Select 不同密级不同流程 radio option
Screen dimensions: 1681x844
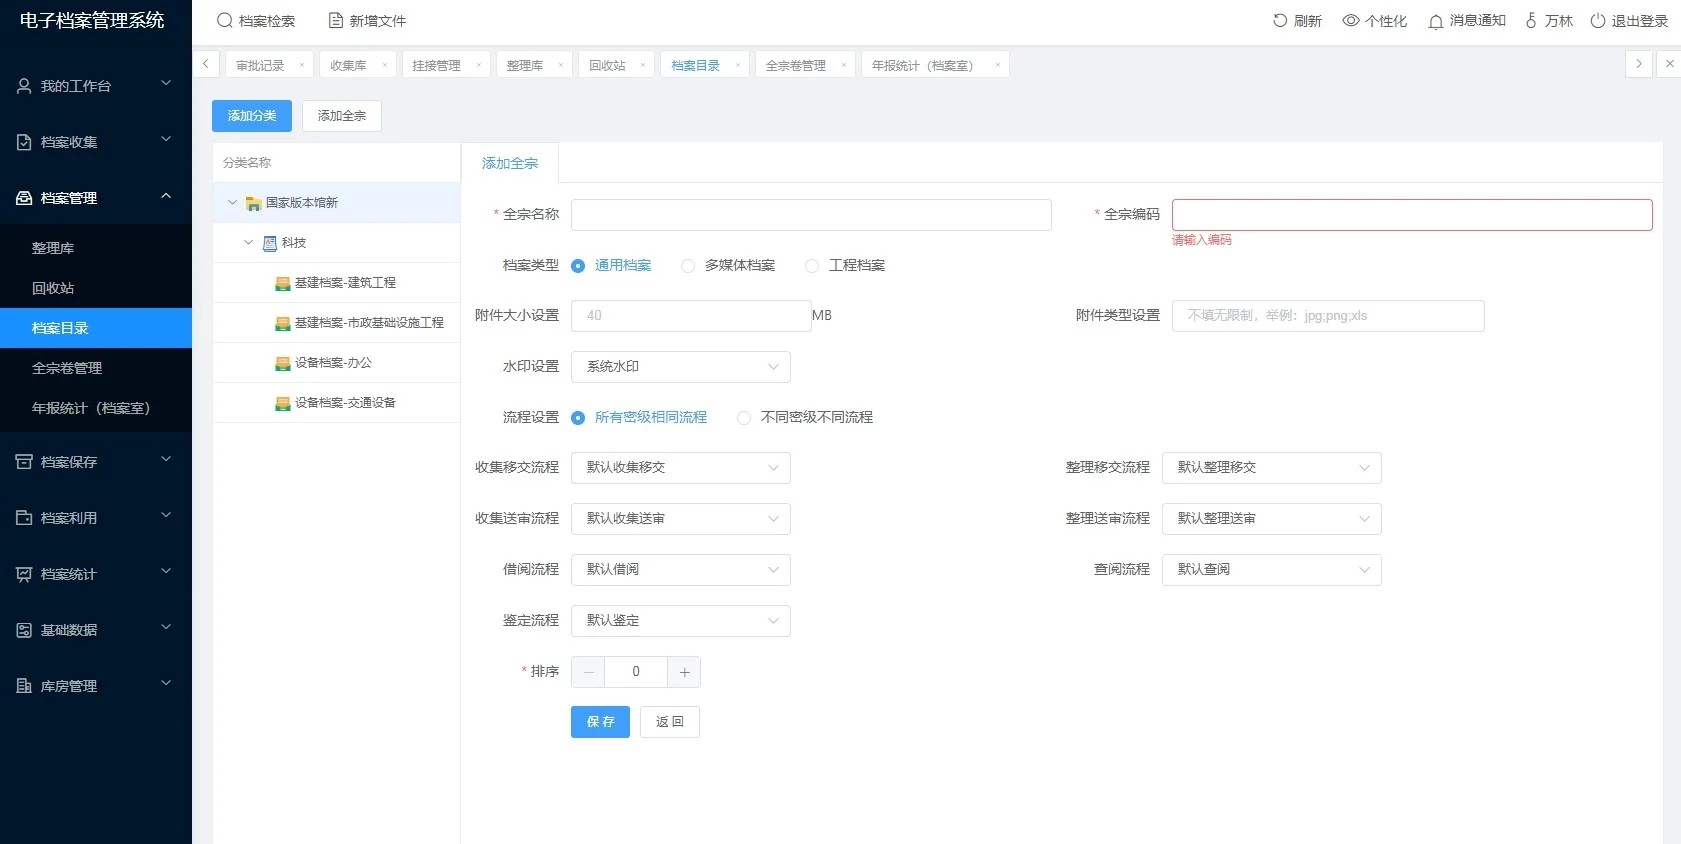click(744, 418)
